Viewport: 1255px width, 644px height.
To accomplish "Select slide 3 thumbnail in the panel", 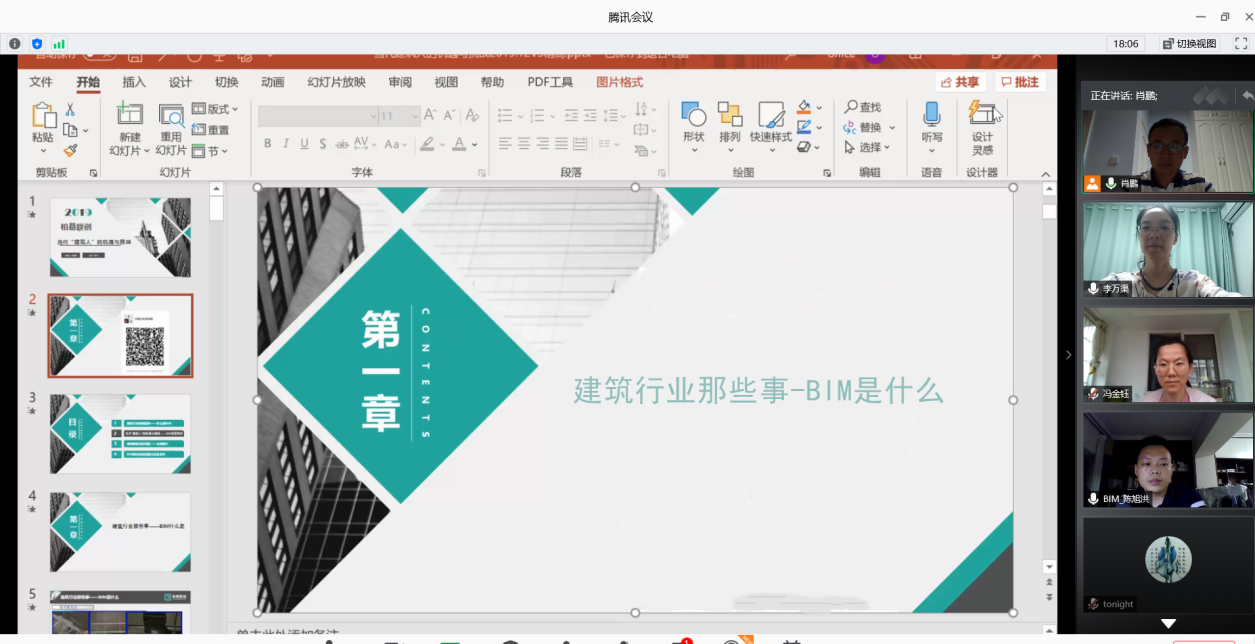I will point(120,433).
